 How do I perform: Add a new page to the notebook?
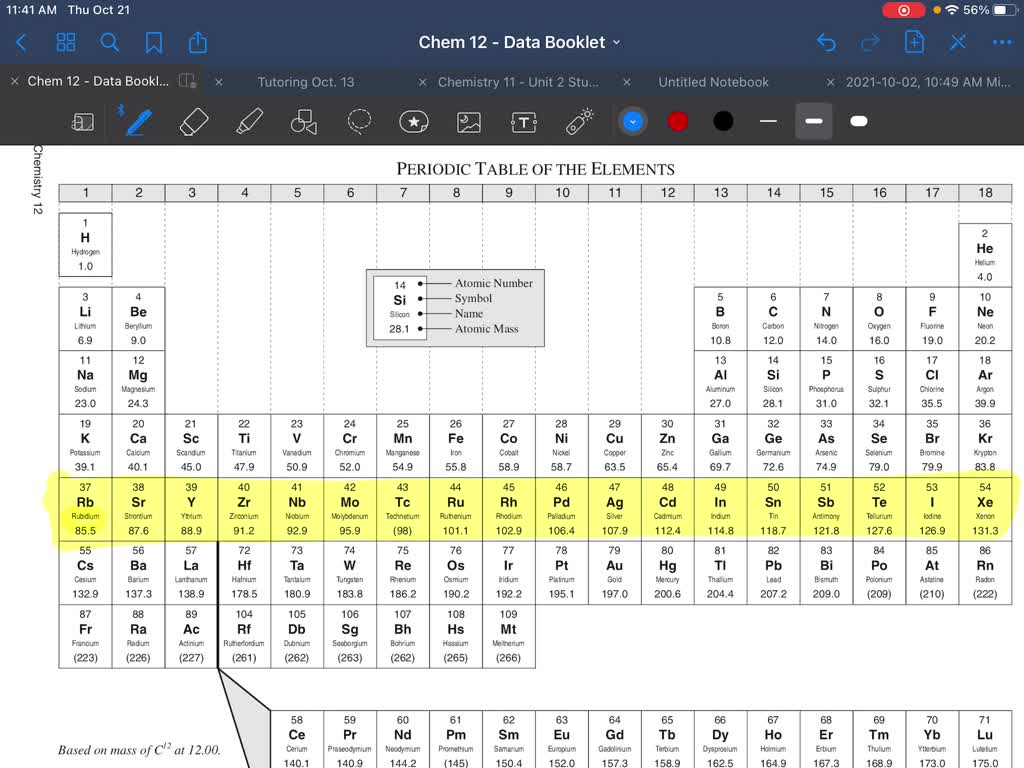click(913, 42)
